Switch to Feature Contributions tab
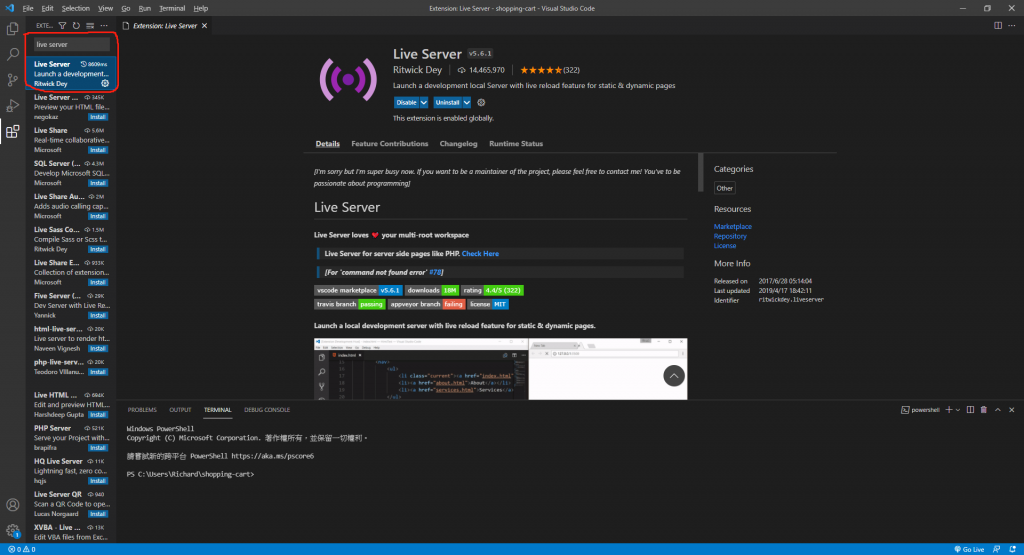Screen dimensions: 1024x555 click(x=390, y=144)
